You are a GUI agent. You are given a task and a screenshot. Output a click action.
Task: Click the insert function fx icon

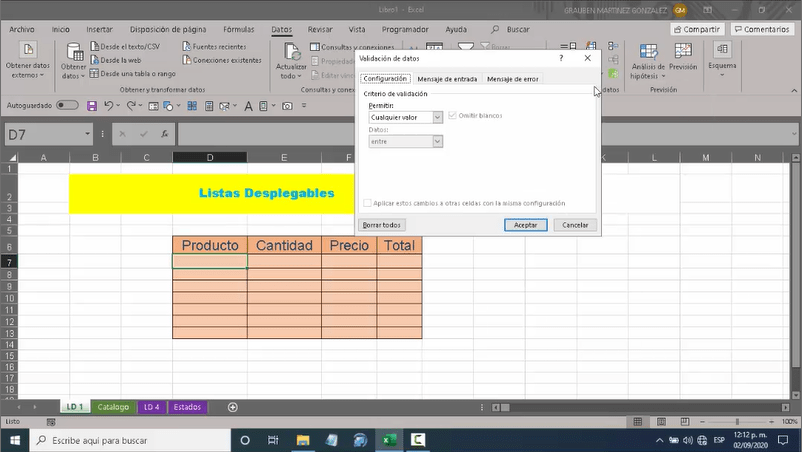coord(165,134)
